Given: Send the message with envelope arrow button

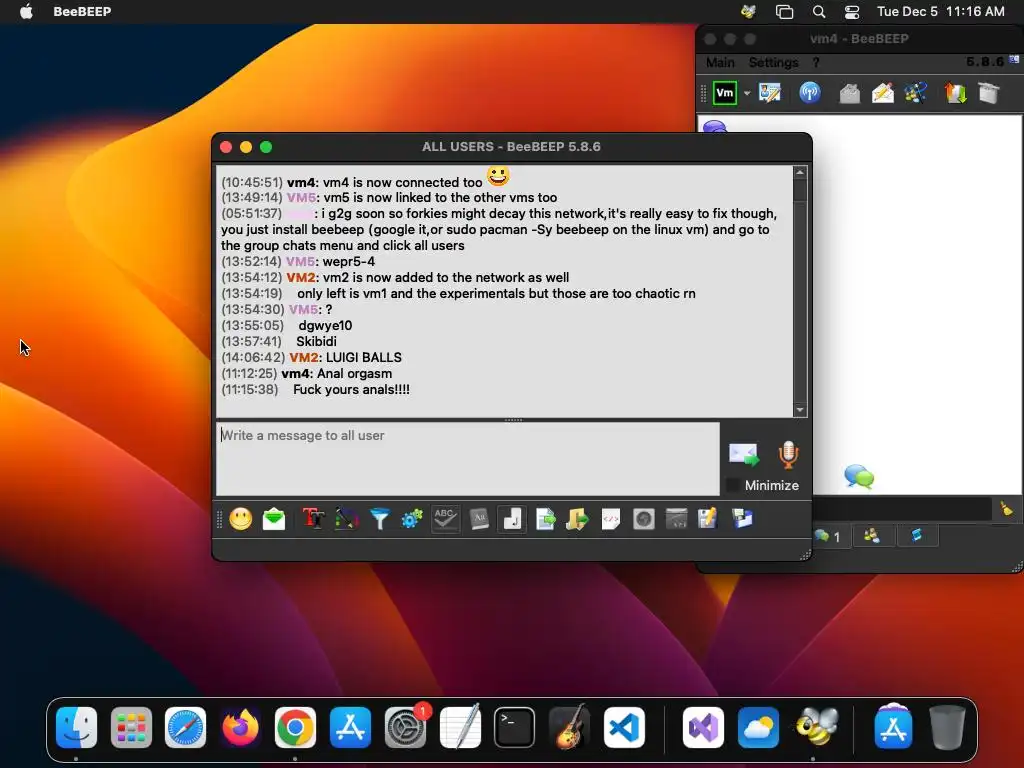Looking at the screenshot, I should (744, 454).
